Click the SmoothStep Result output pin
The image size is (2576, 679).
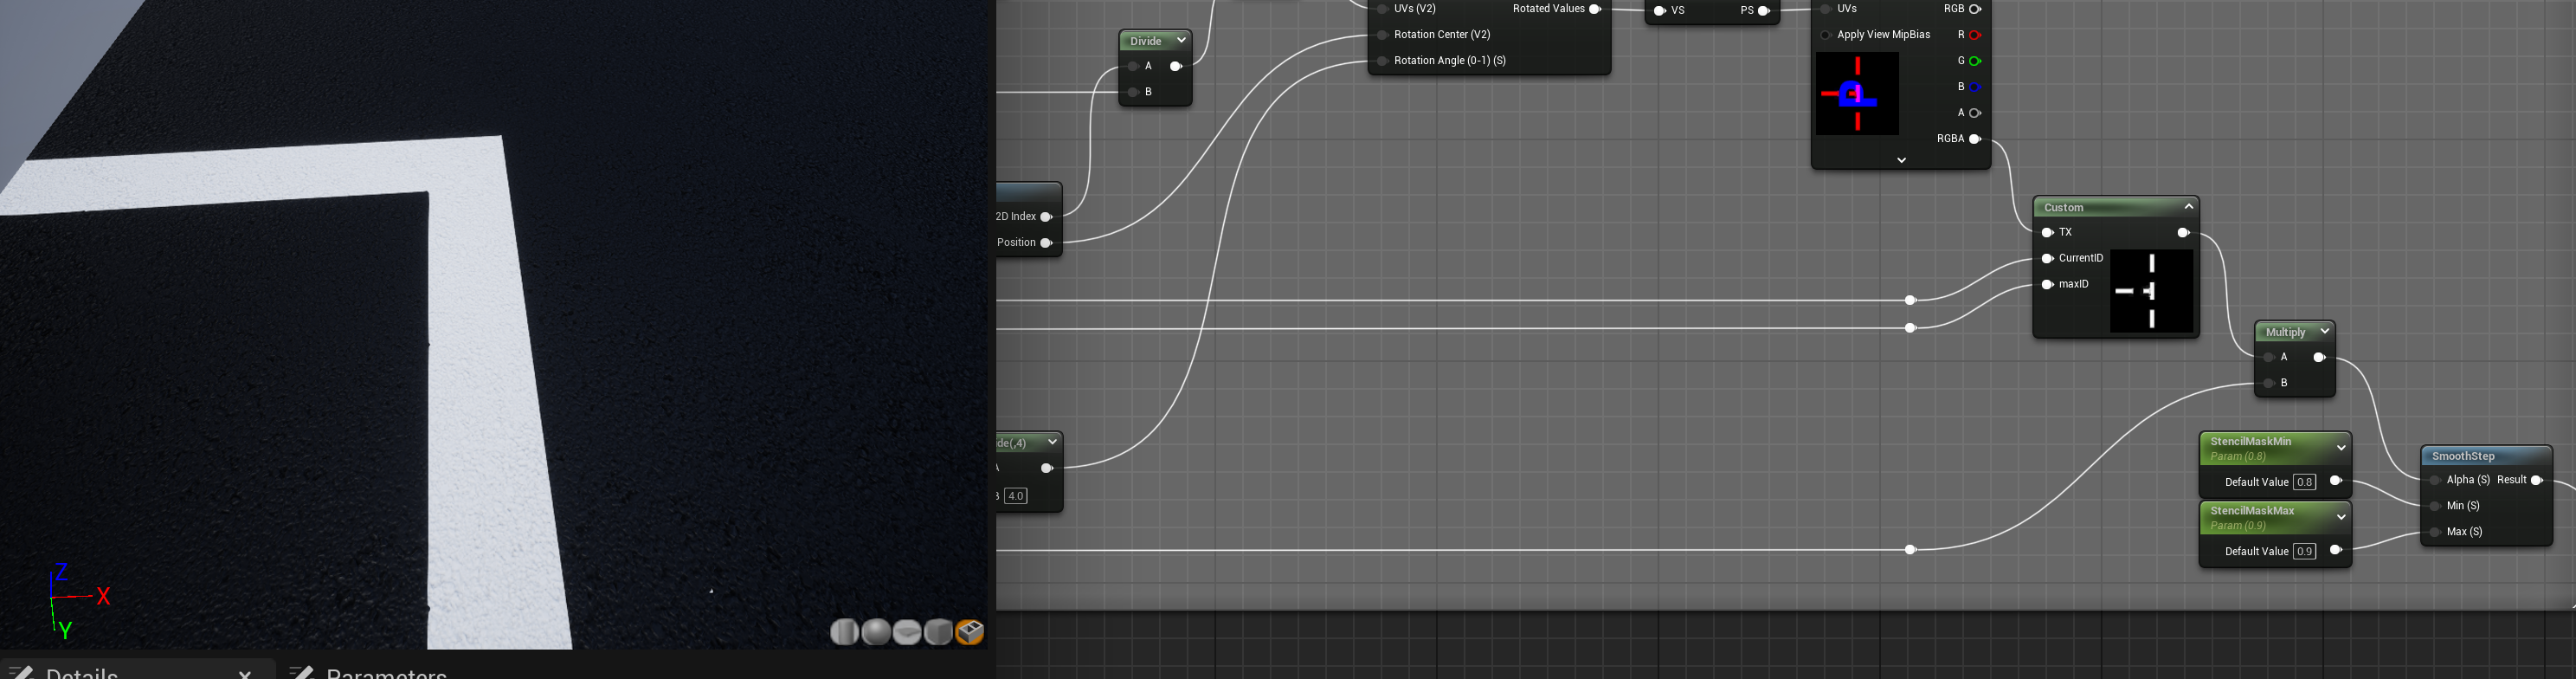(2538, 480)
